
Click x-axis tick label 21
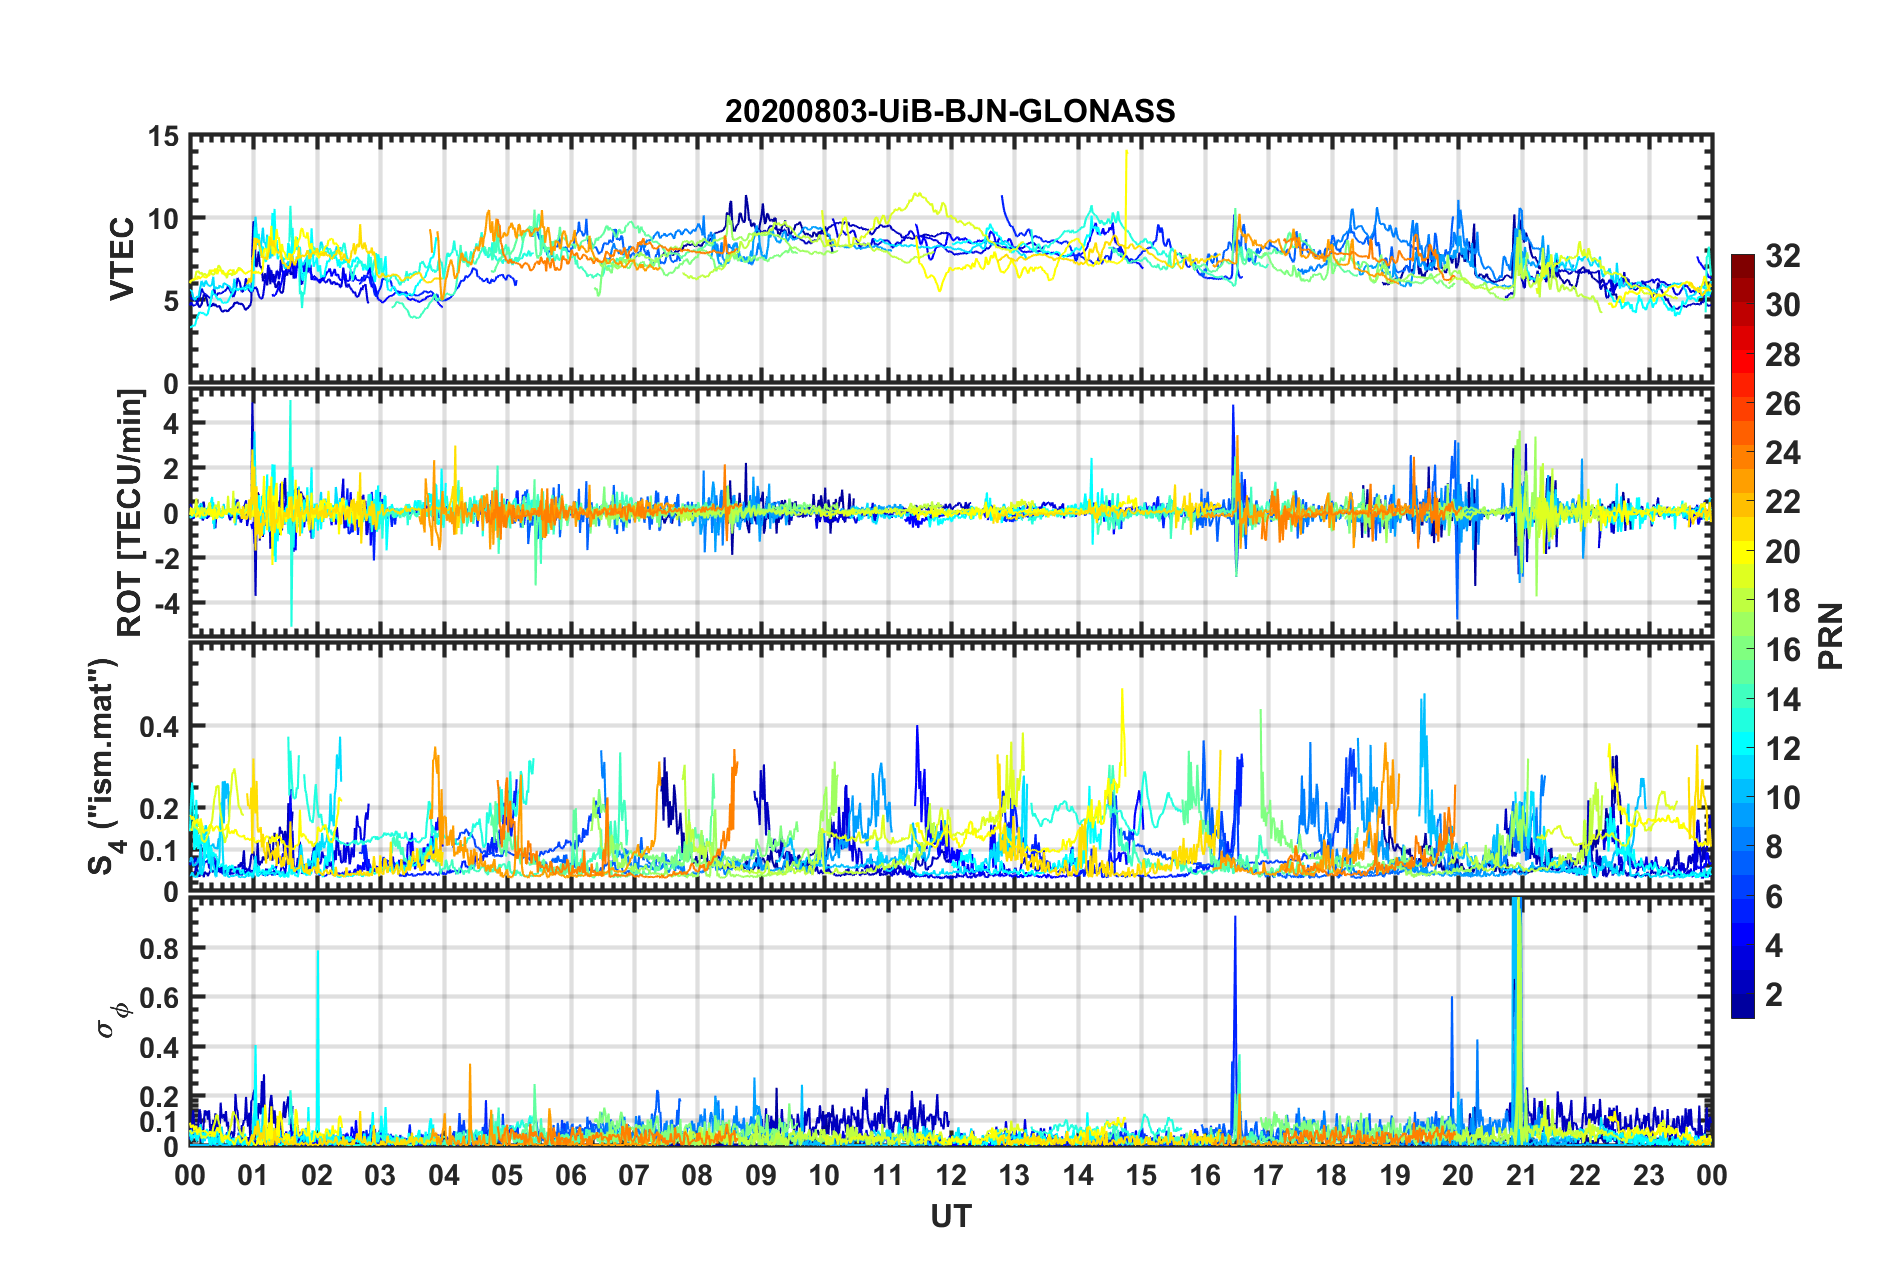pyautogui.click(x=1521, y=1175)
